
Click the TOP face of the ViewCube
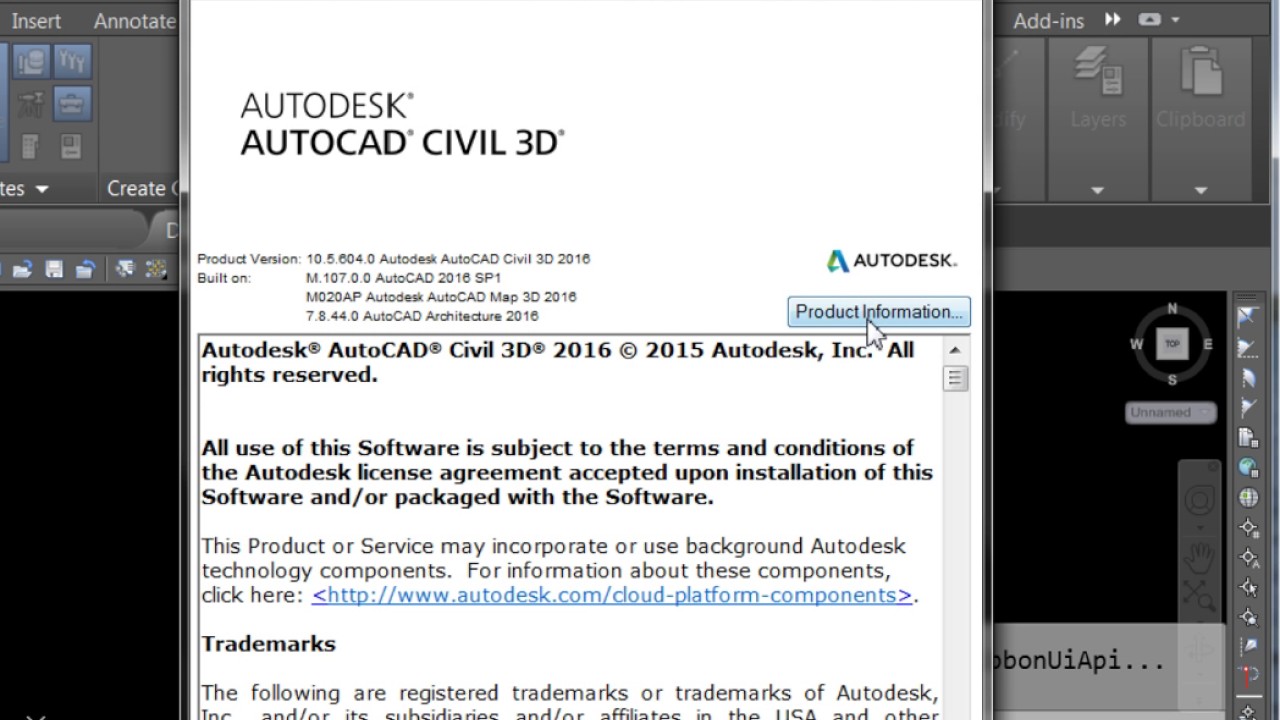pyautogui.click(x=1172, y=344)
